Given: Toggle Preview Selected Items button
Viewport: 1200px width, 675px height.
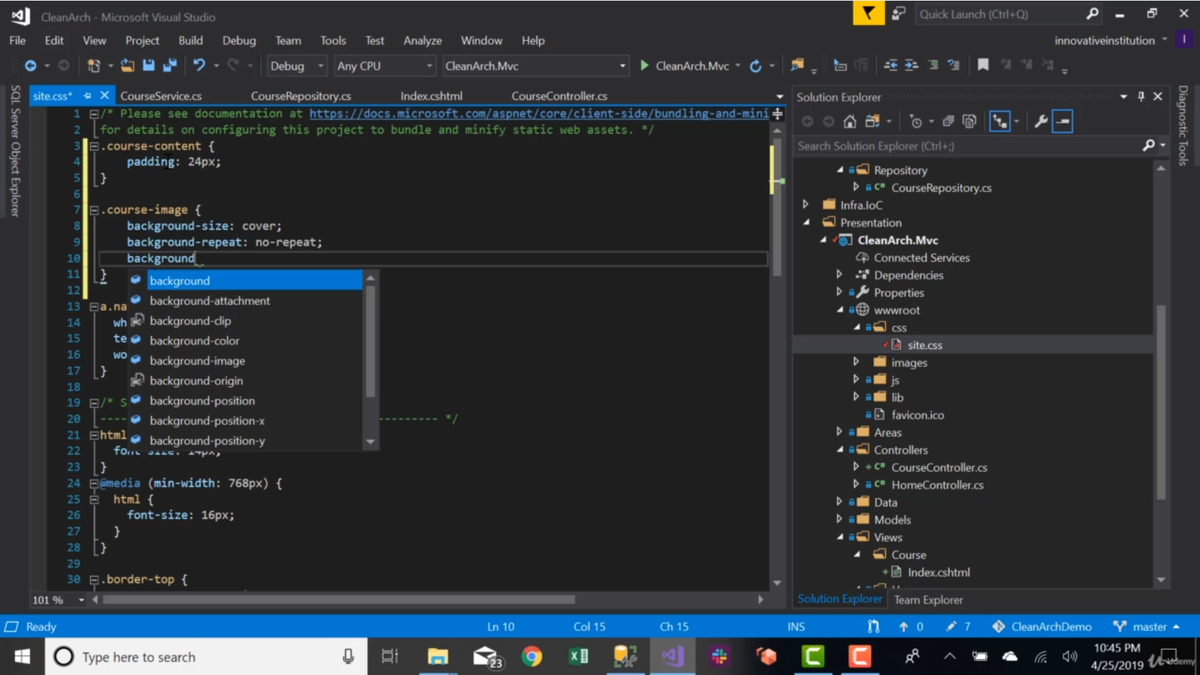Looking at the screenshot, I should tap(1063, 121).
